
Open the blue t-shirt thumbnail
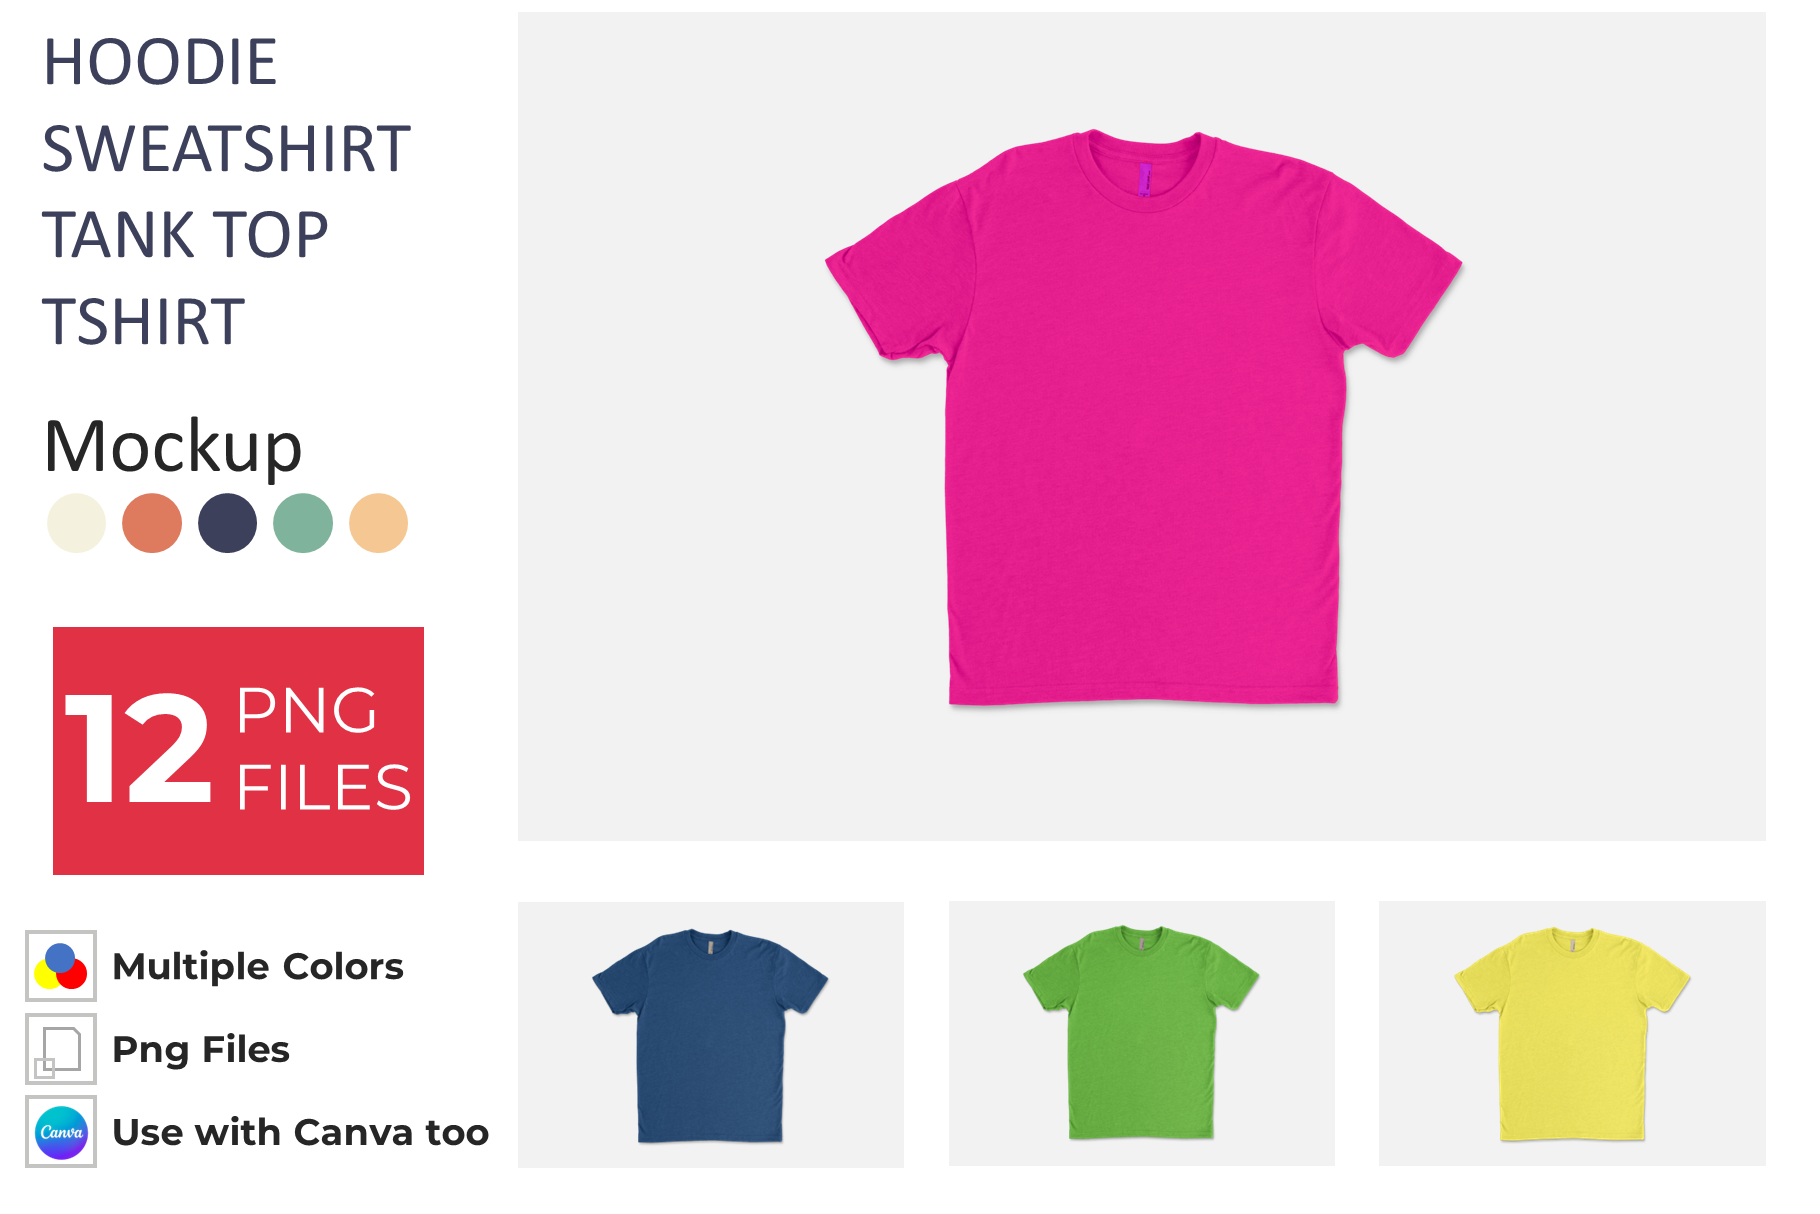tap(711, 1035)
